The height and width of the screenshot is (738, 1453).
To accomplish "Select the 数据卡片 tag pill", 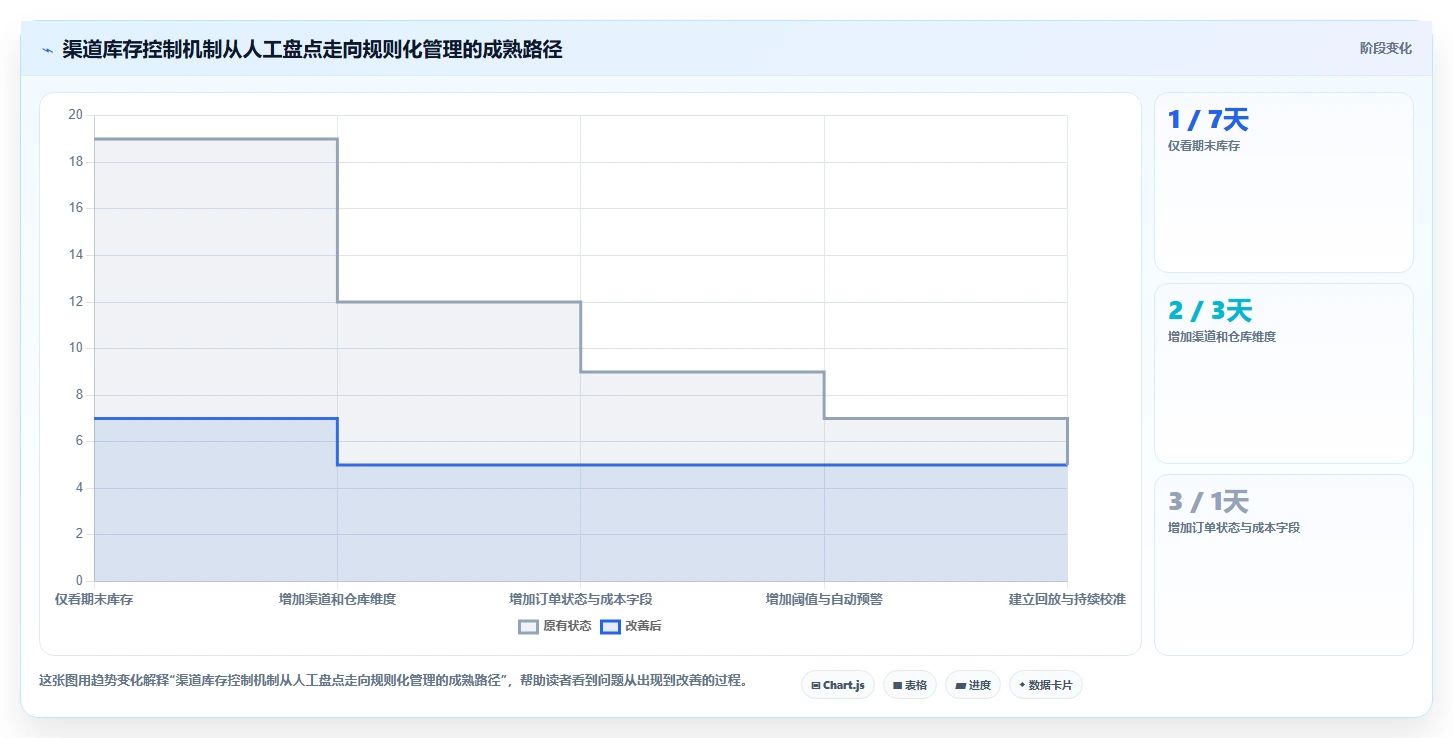I will pos(1046,685).
